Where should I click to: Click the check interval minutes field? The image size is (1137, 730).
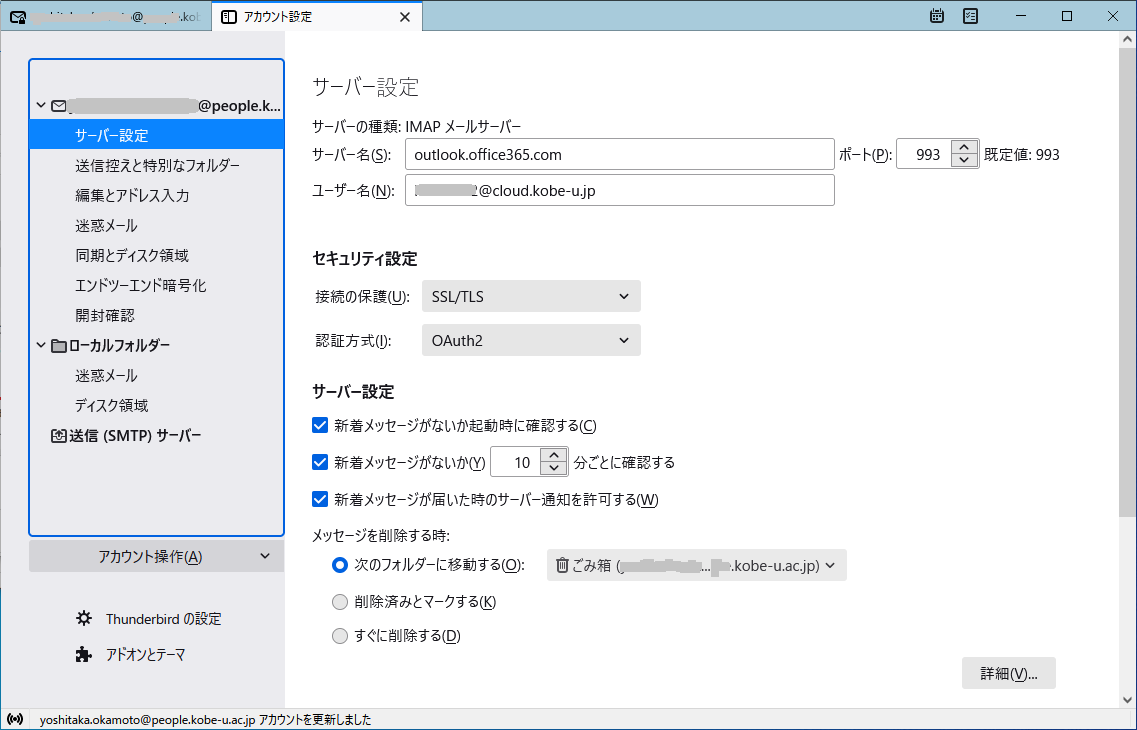click(x=516, y=462)
